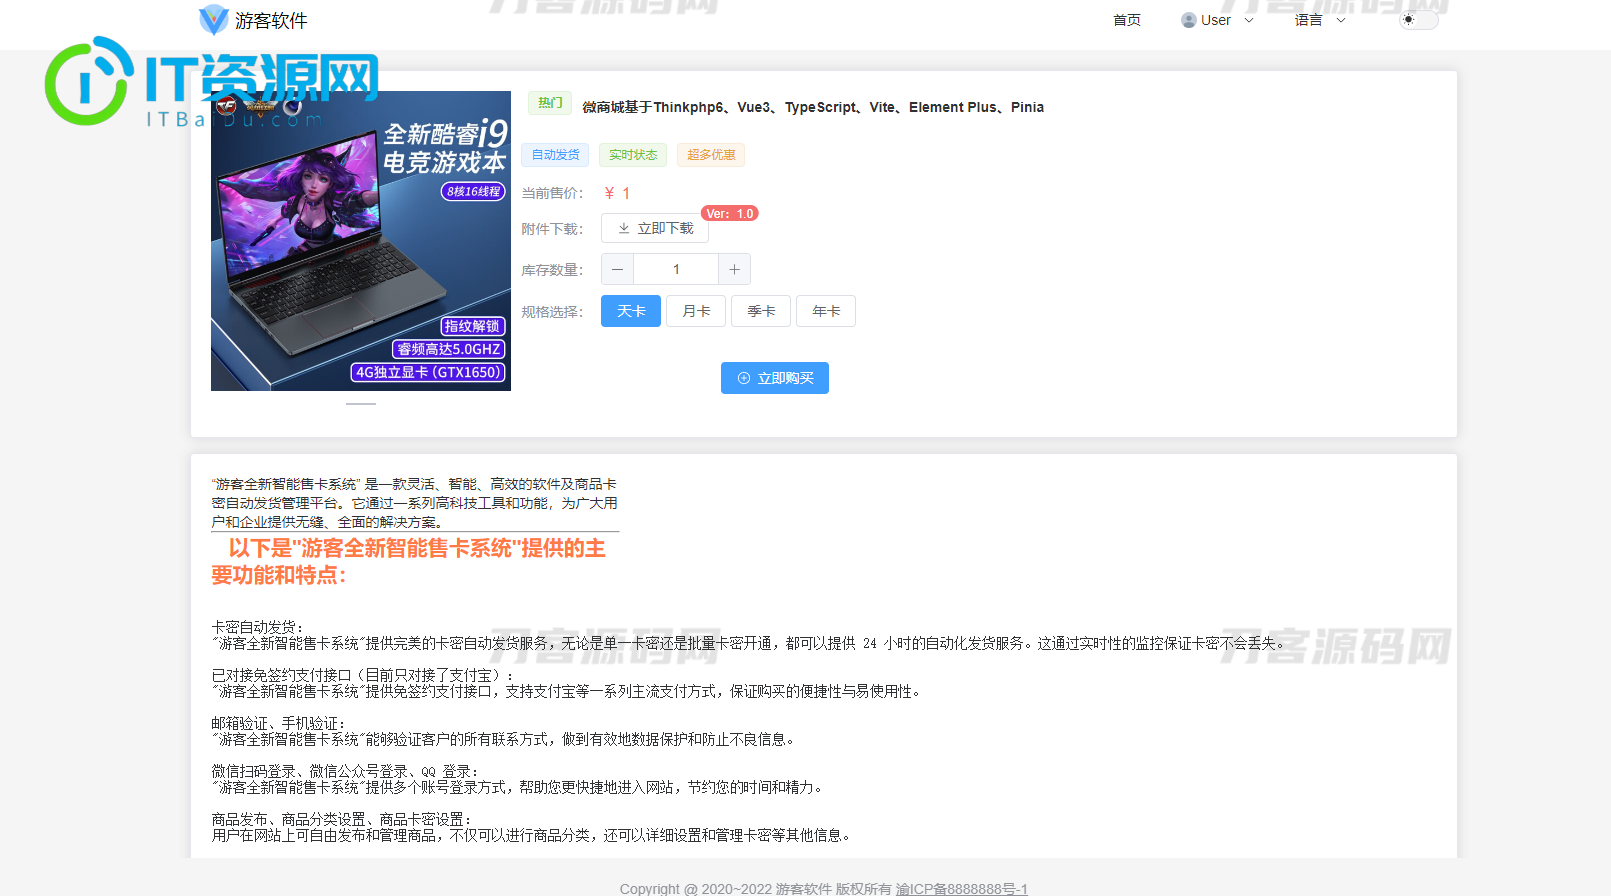
Task: Click the gaming laptop product image
Action: tap(361, 241)
